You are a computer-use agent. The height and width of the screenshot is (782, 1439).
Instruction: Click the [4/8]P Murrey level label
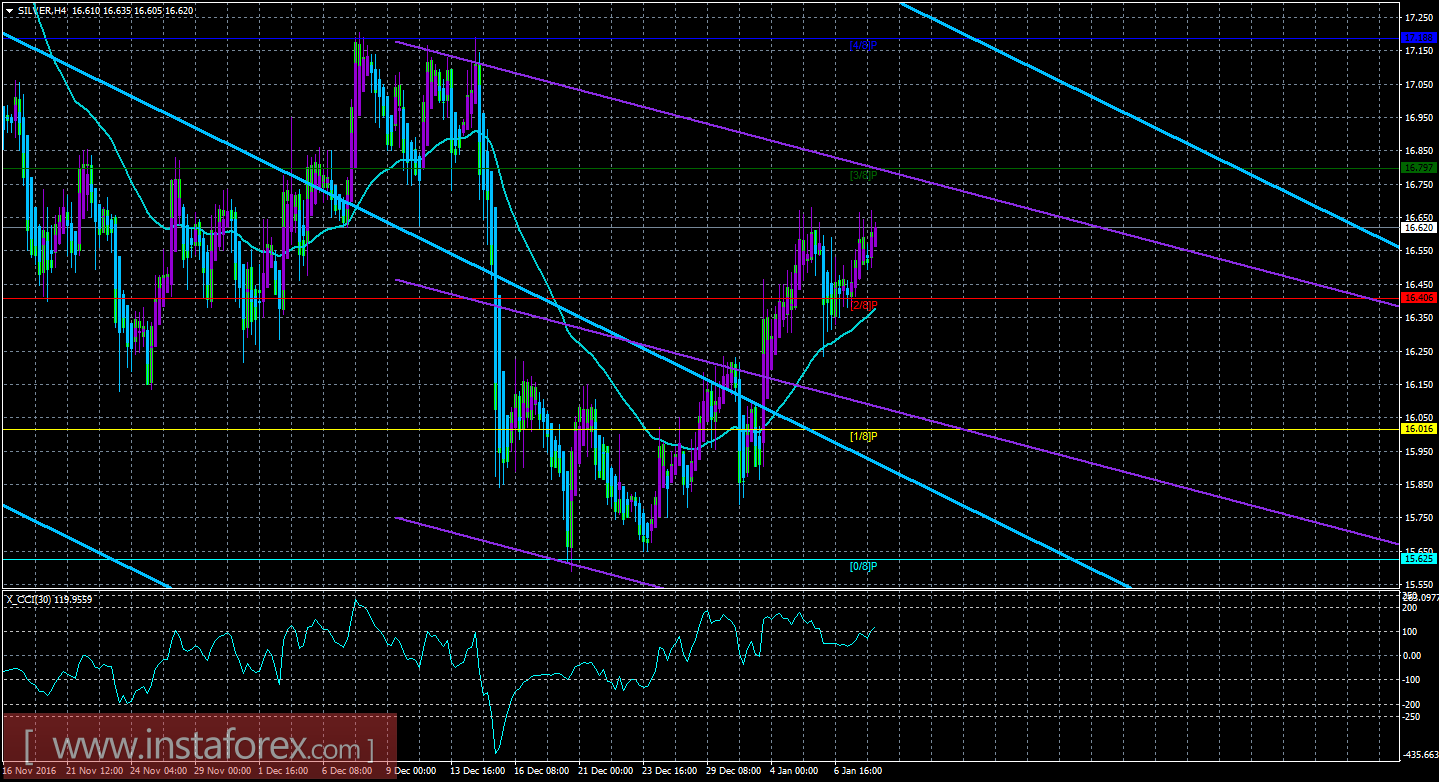click(863, 46)
